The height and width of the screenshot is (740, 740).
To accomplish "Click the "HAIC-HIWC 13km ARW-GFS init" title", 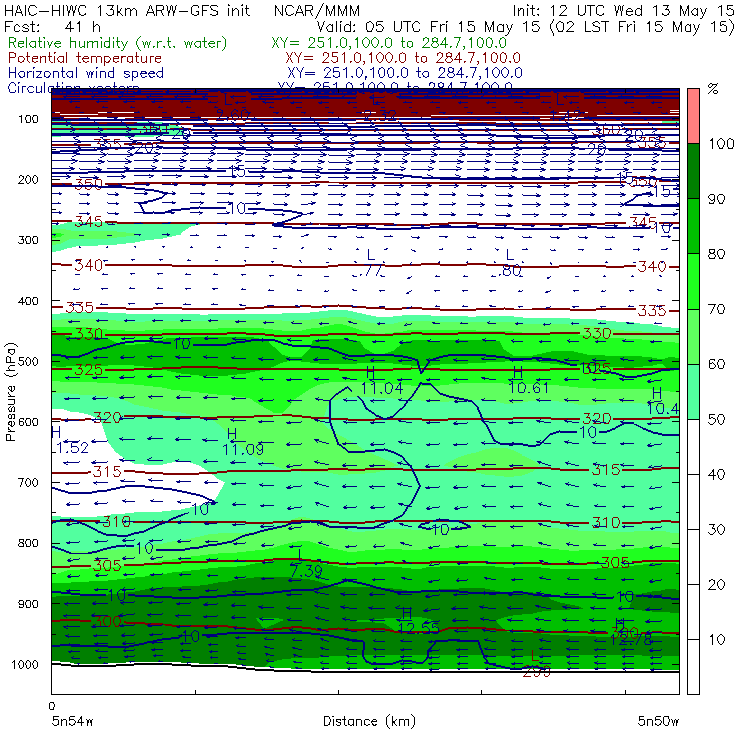I will pyautogui.click(x=127, y=10).
